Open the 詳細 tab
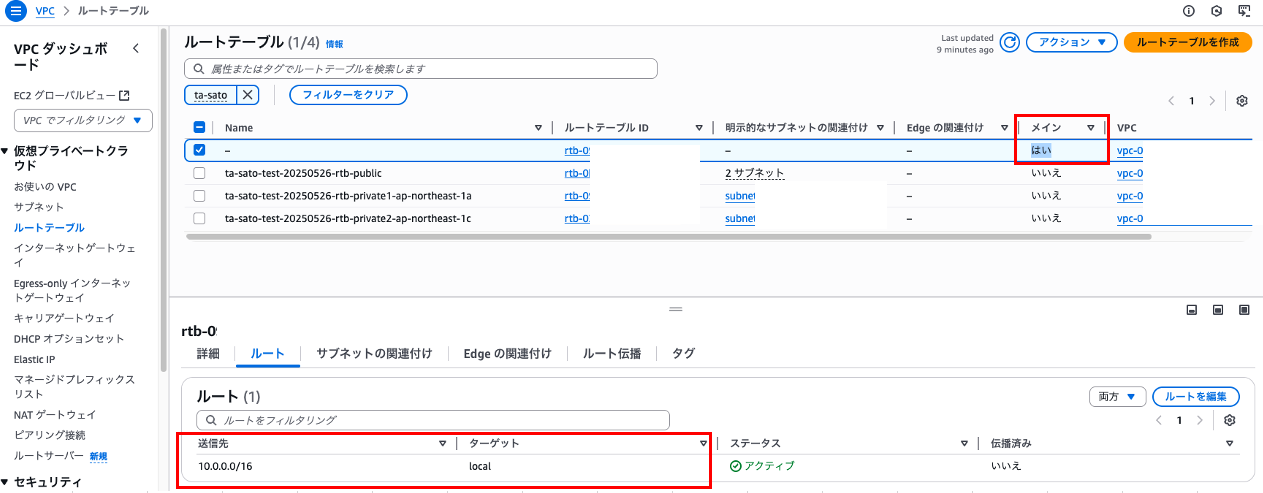 pyautogui.click(x=208, y=354)
